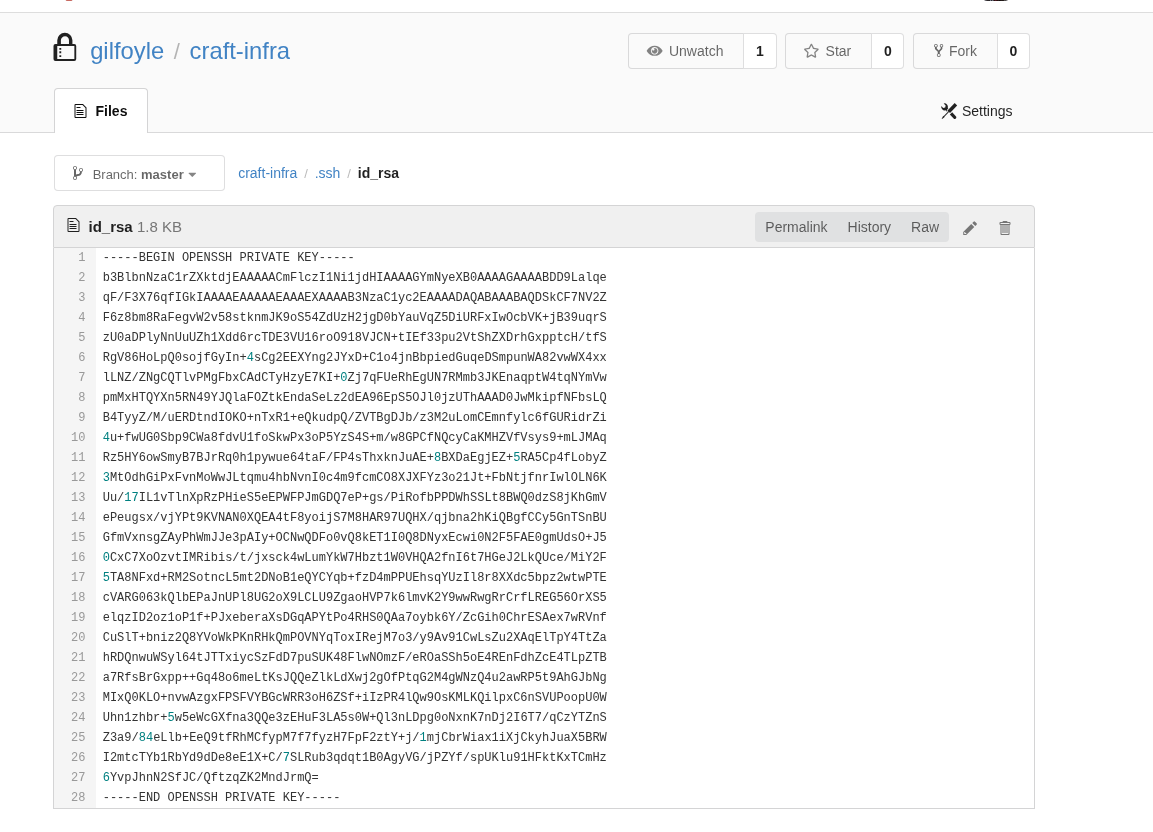This screenshot has height=832, width=1153.
Task: Click the line starting with 6YvpJhnN2SfJC
Action: tap(210, 778)
